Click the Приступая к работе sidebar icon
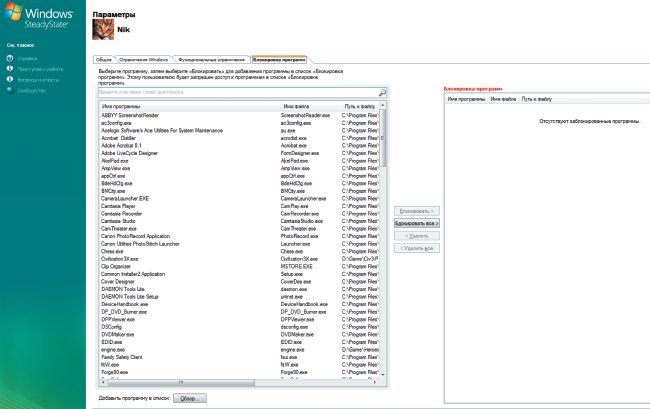This screenshot has width=650, height=409. pyautogui.click(x=11, y=69)
